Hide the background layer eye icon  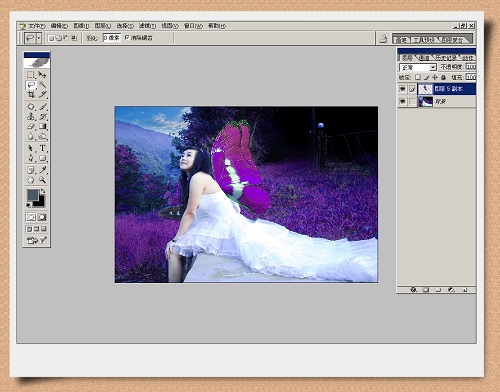click(x=402, y=101)
